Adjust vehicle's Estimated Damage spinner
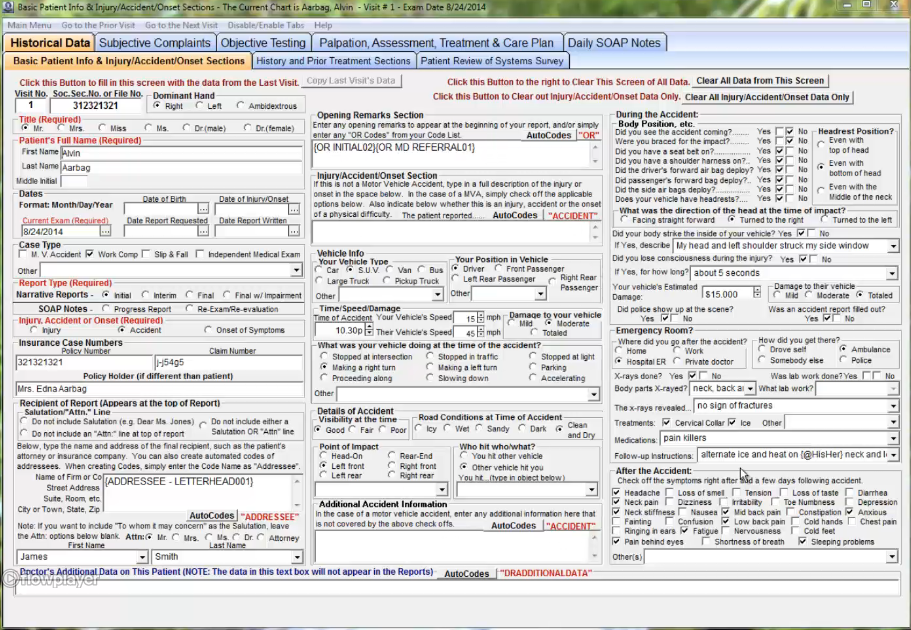The image size is (911, 630). tap(756, 293)
